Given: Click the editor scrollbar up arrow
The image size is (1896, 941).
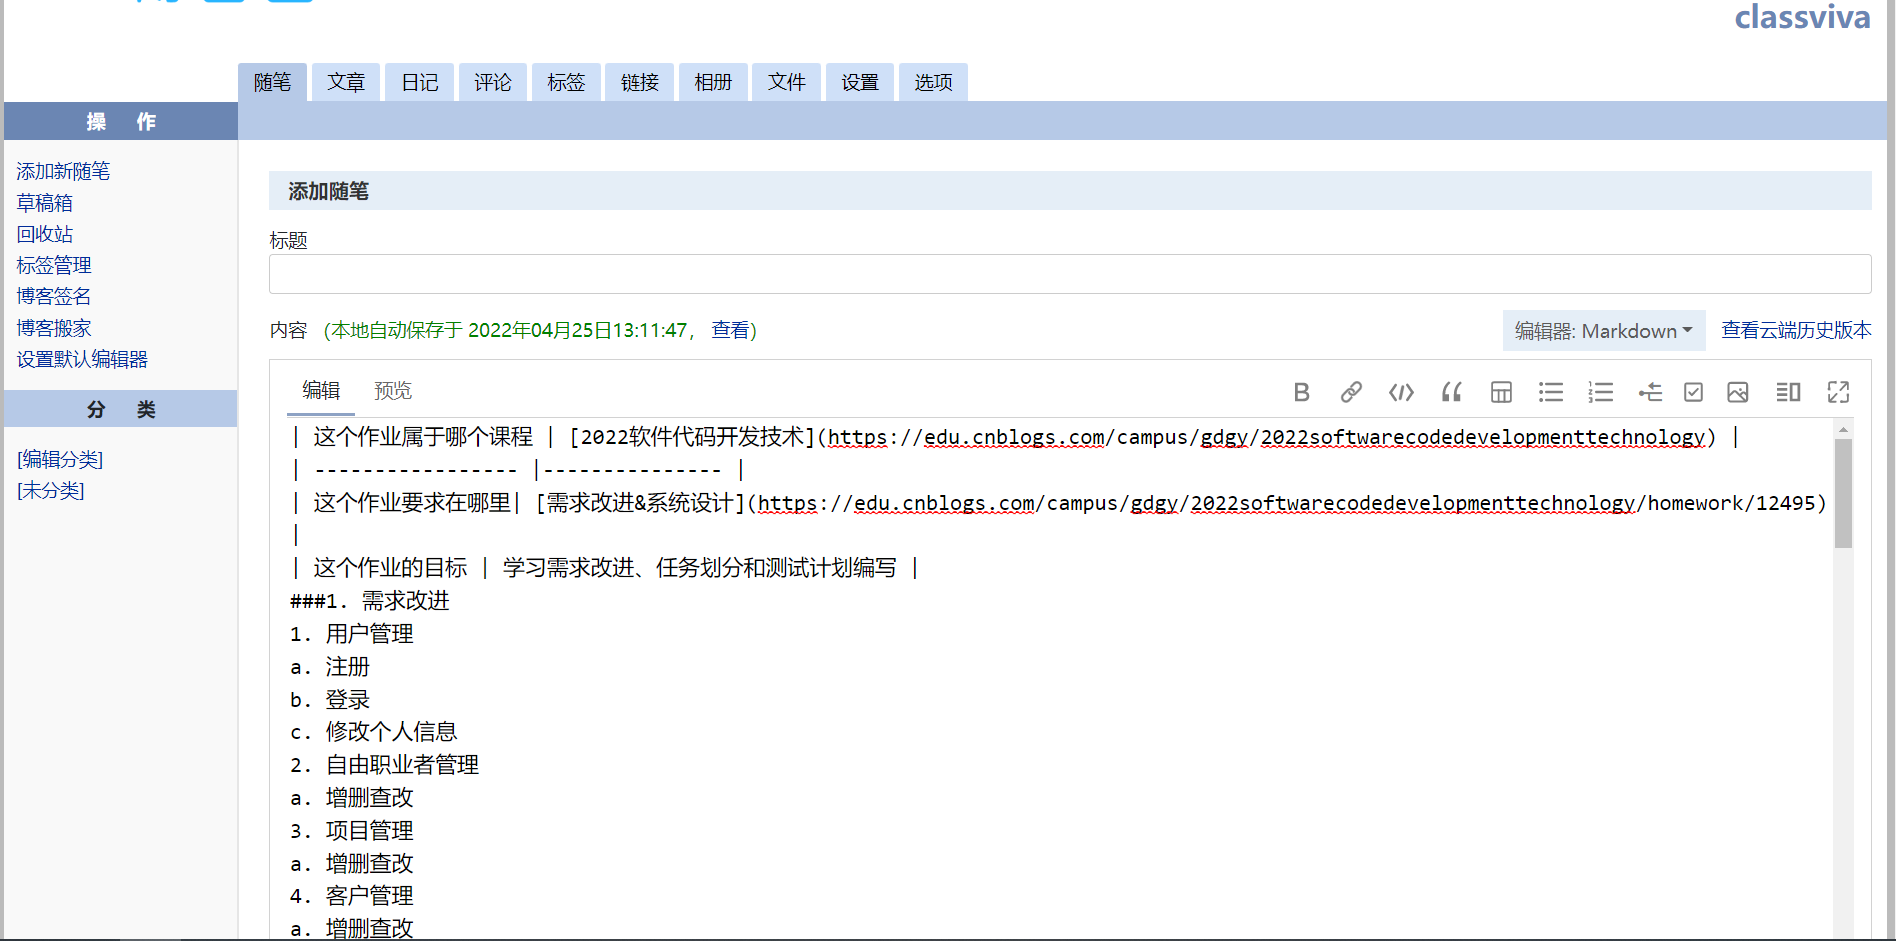Looking at the screenshot, I should click(x=1843, y=429).
